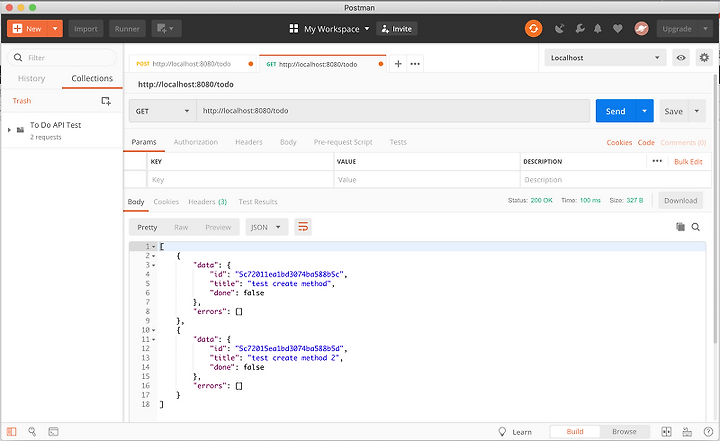Viewport: 720px width, 441px height.
Task: Open the request Headers tab
Action: coord(249,142)
